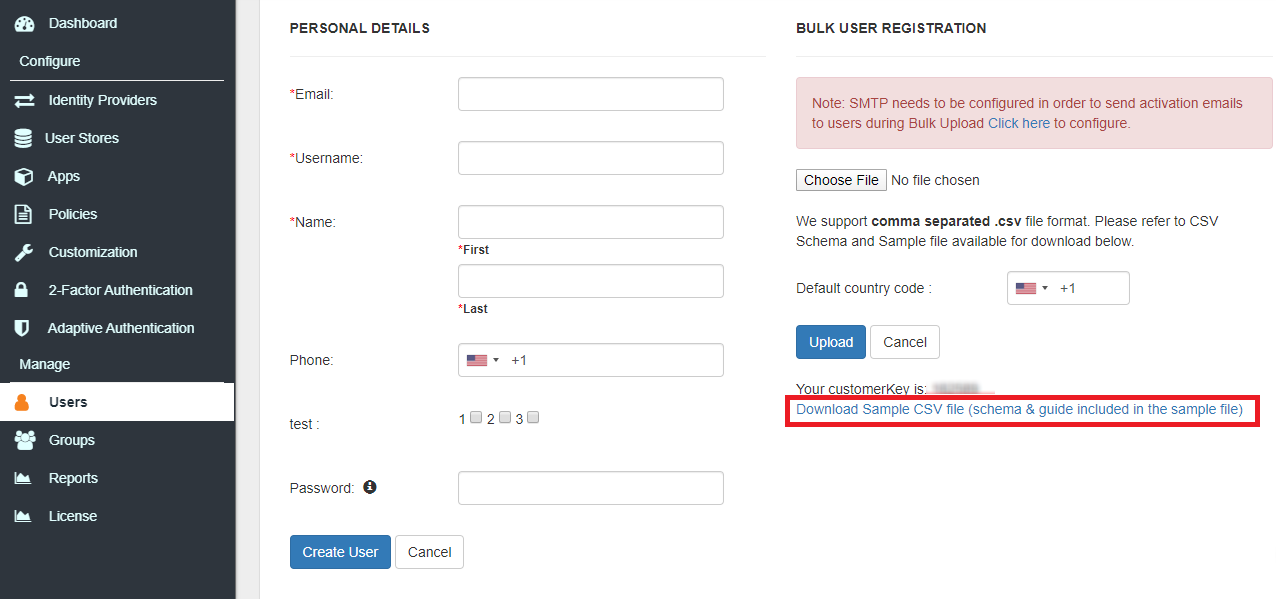Check test option 1 checkbox
This screenshot has width=1276, height=599.
(x=476, y=418)
